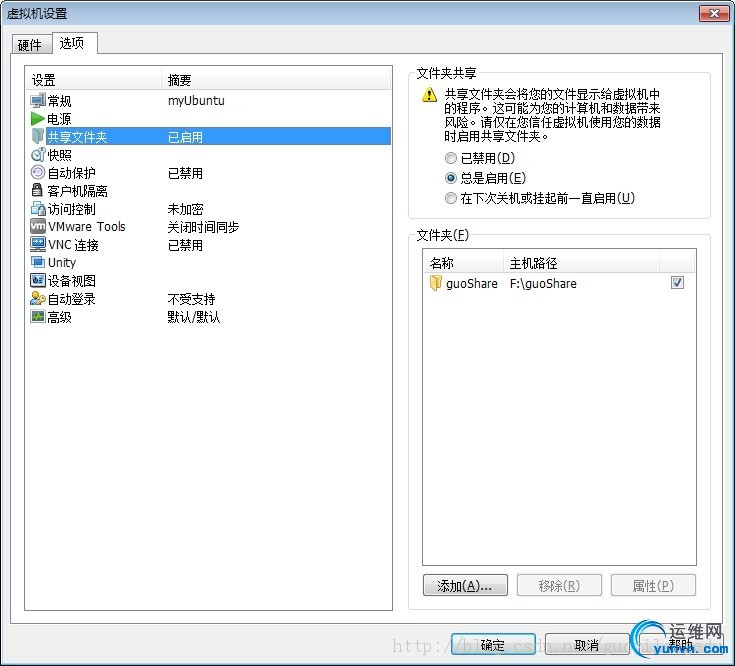Click the 不受支持 summary value

191,299
